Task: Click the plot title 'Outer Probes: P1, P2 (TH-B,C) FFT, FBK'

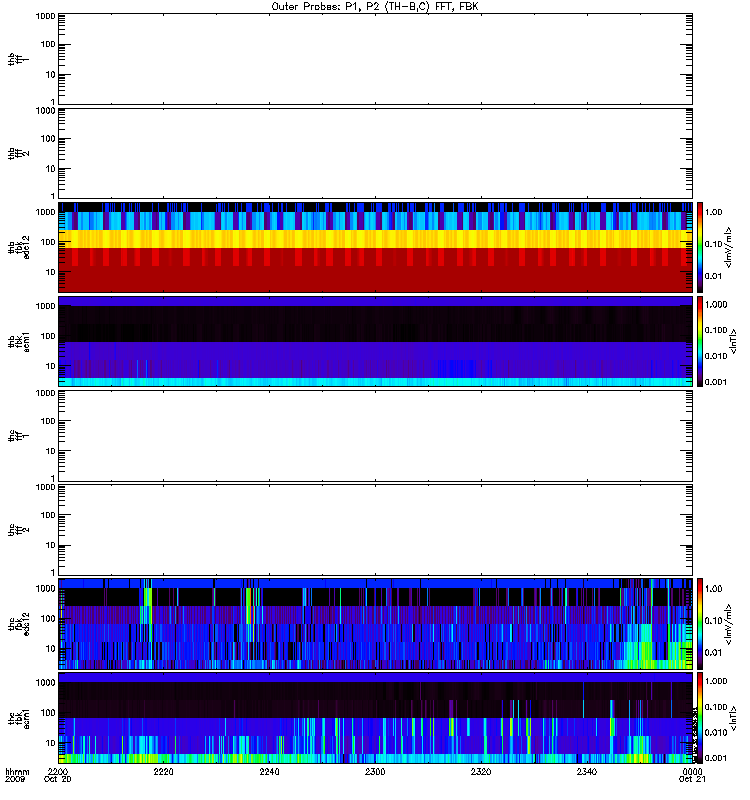Action: [x=374, y=7]
